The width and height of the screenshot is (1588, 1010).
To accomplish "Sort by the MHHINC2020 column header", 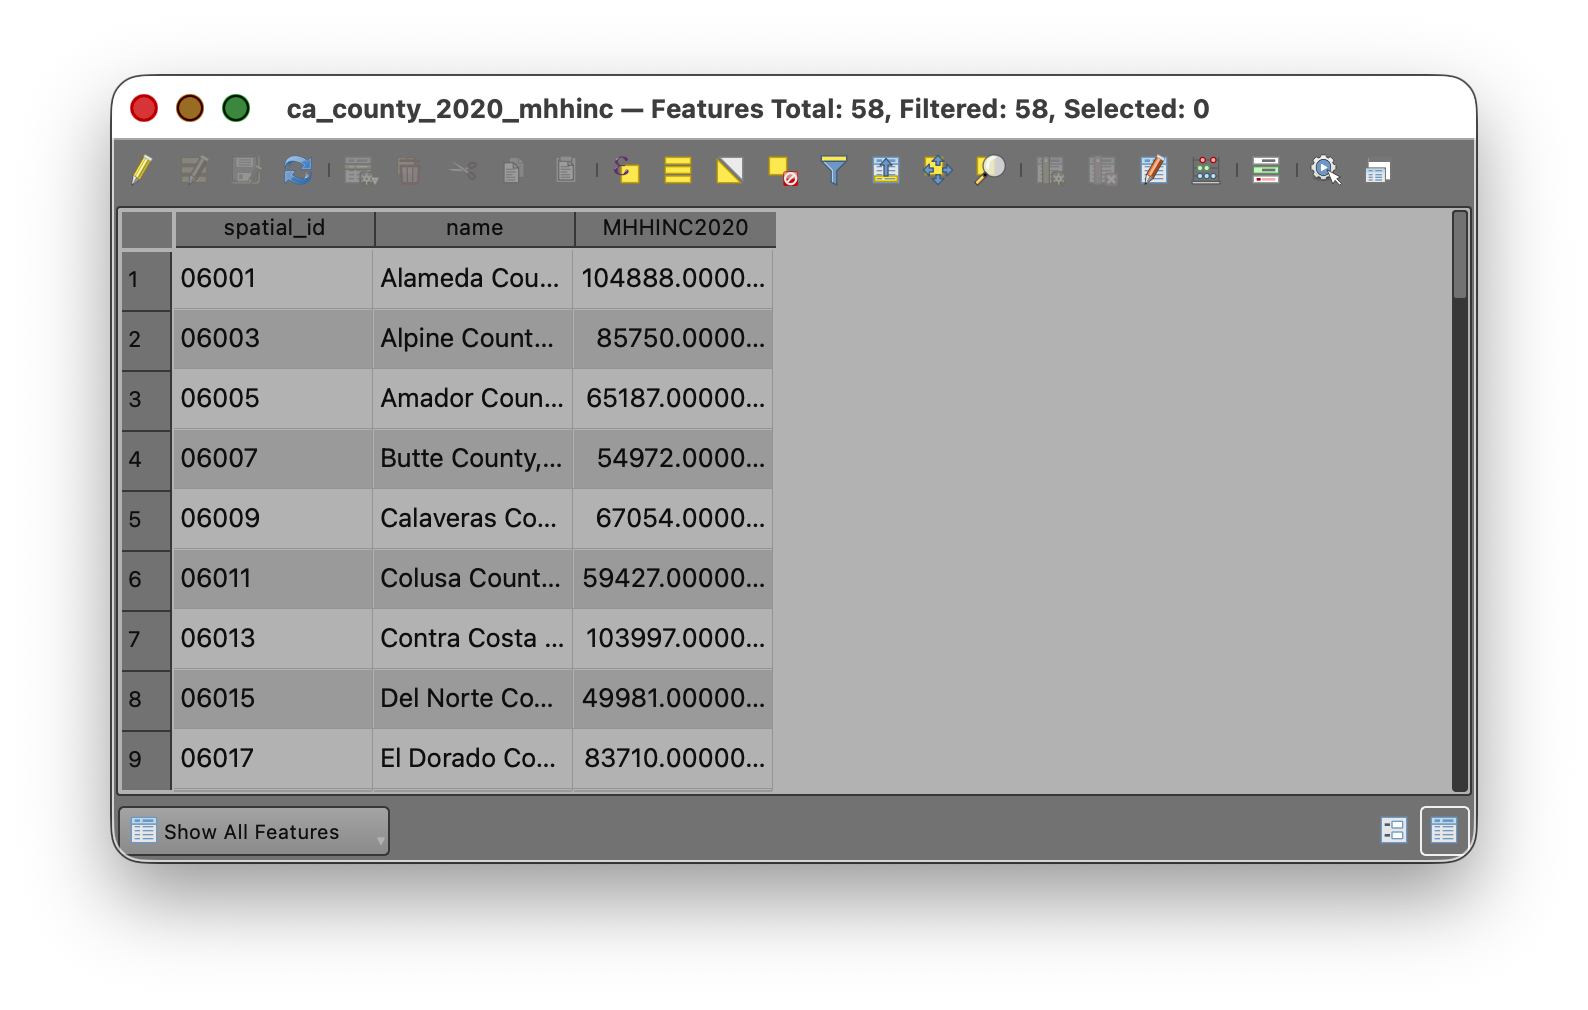I will point(675,228).
